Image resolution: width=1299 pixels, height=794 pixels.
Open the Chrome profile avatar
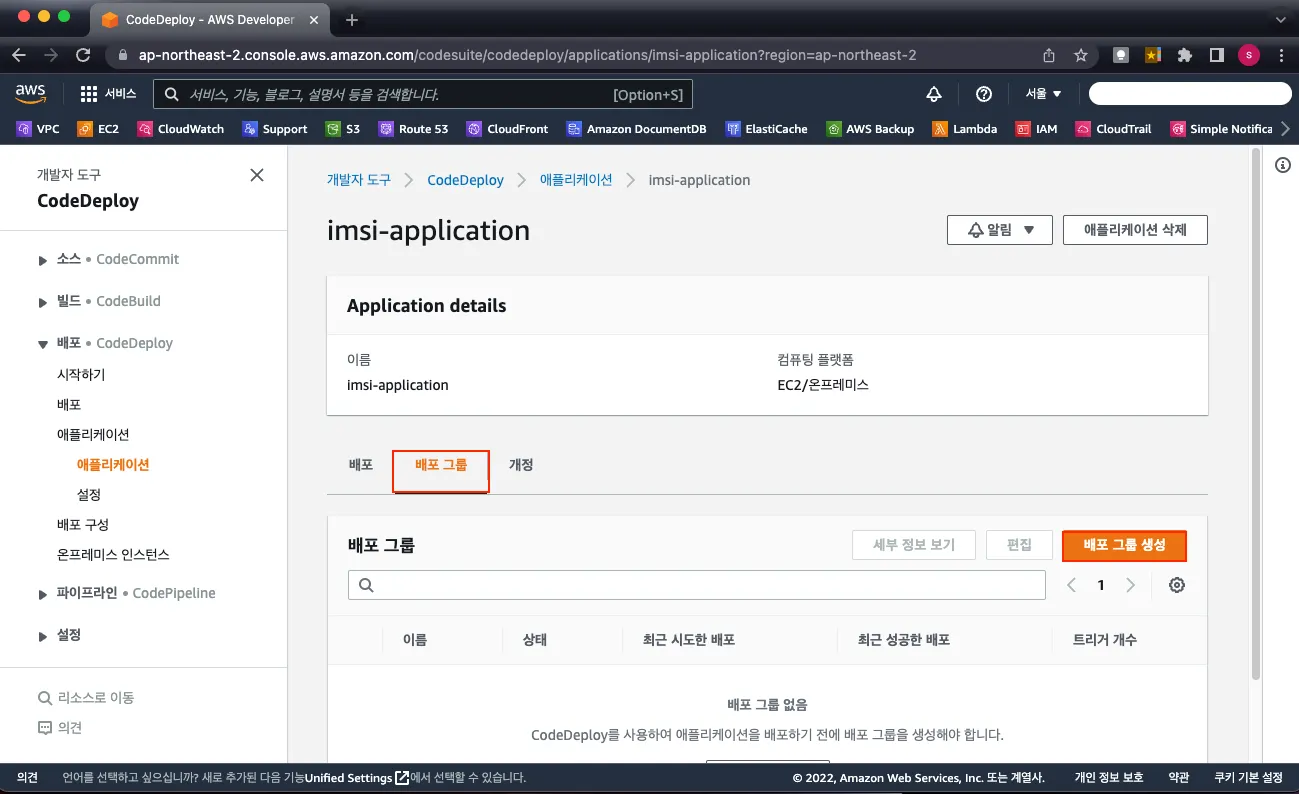coord(1249,55)
